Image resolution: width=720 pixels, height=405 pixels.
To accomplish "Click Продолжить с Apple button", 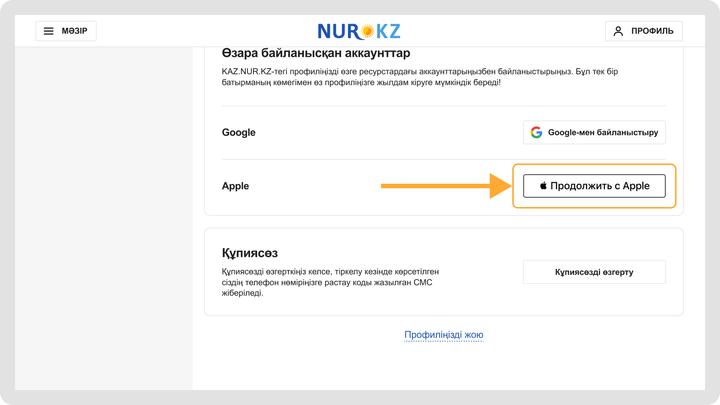I will (594, 186).
